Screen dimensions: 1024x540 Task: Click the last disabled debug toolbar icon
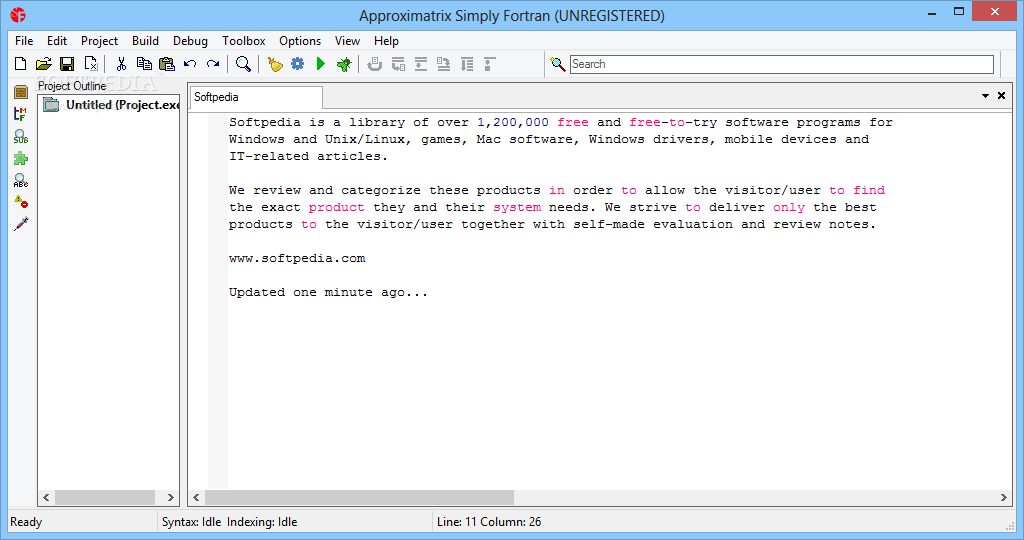490,64
